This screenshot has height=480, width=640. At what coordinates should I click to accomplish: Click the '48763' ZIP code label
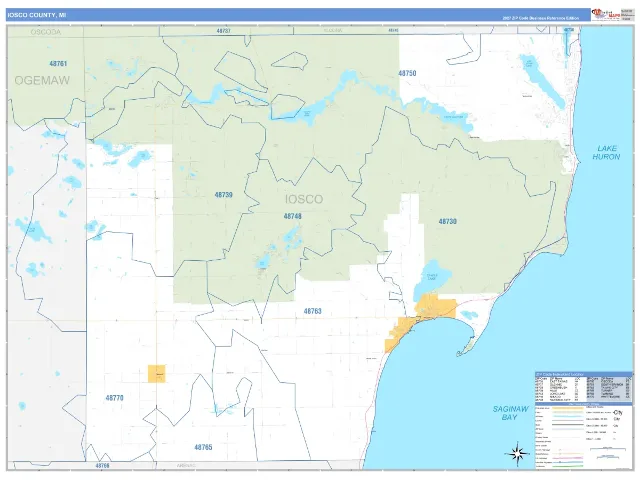[x=312, y=311]
